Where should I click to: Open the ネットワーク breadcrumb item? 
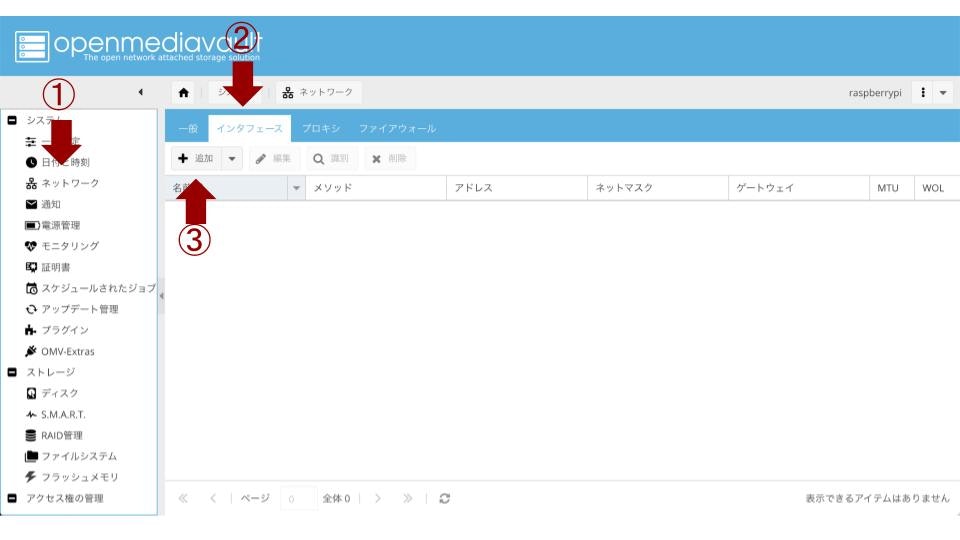[318, 92]
